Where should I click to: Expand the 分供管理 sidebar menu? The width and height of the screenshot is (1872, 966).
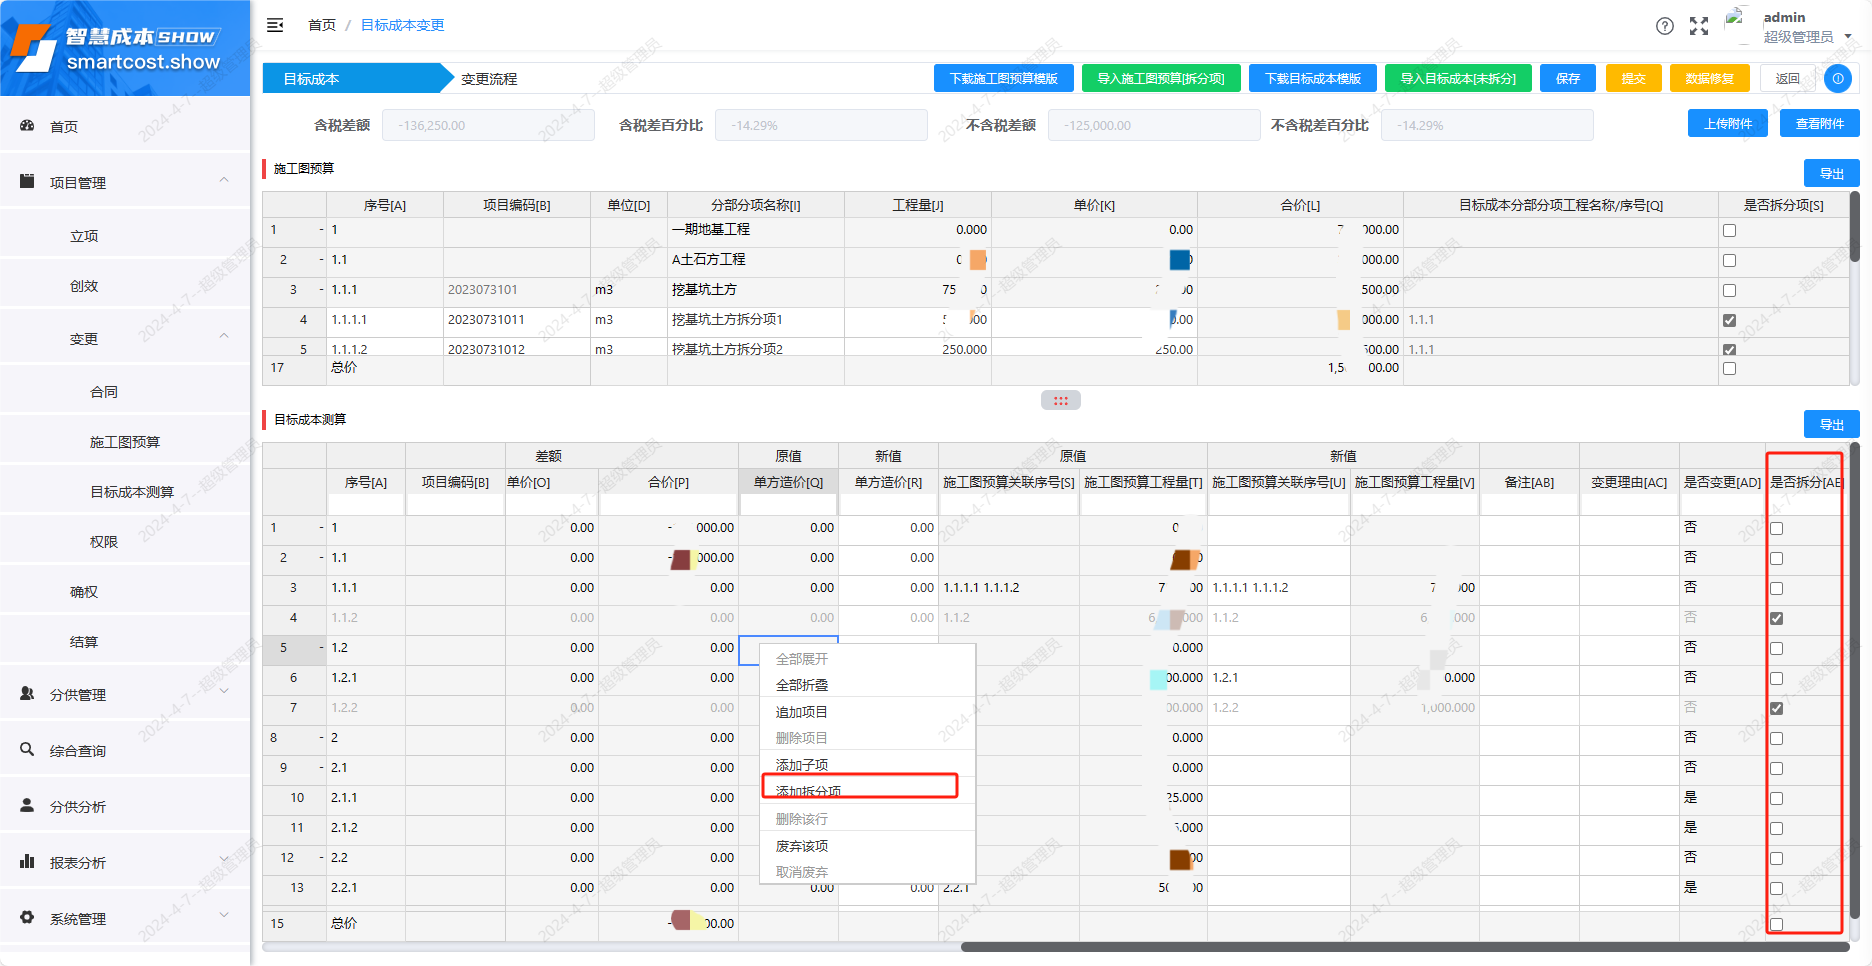[x=224, y=692]
